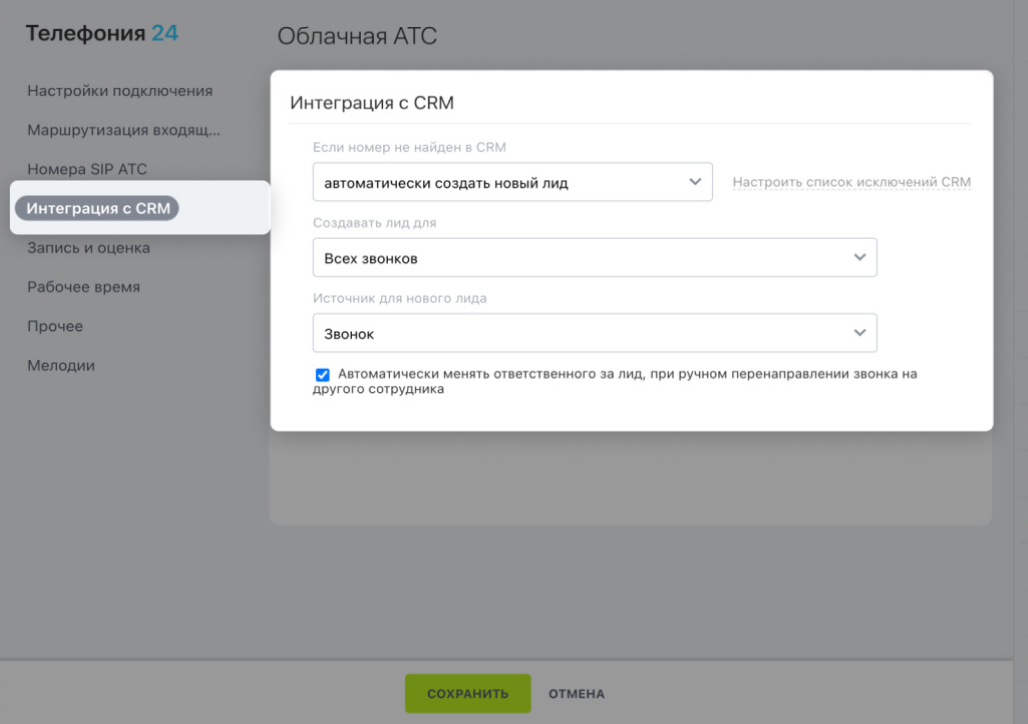Open the Прочее section

(x=55, y=326)
